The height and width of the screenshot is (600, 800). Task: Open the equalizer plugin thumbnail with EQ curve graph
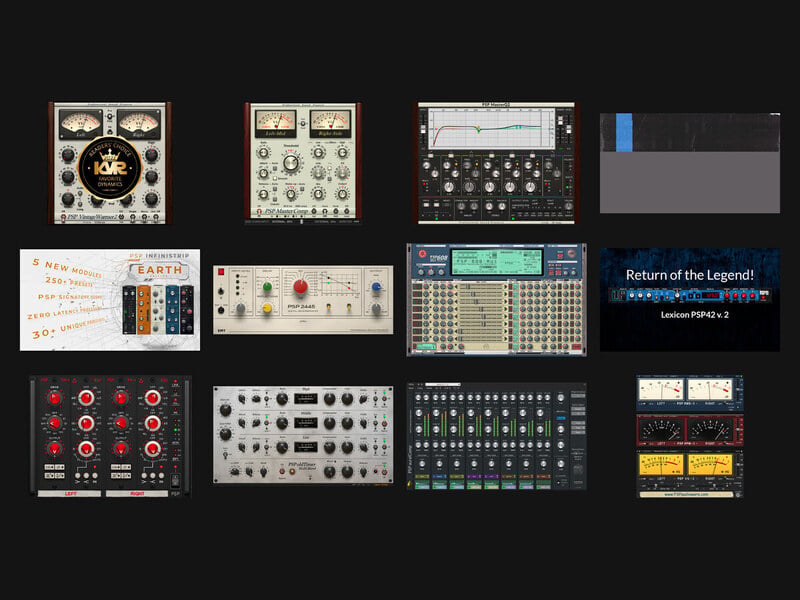tap(496, 163)
